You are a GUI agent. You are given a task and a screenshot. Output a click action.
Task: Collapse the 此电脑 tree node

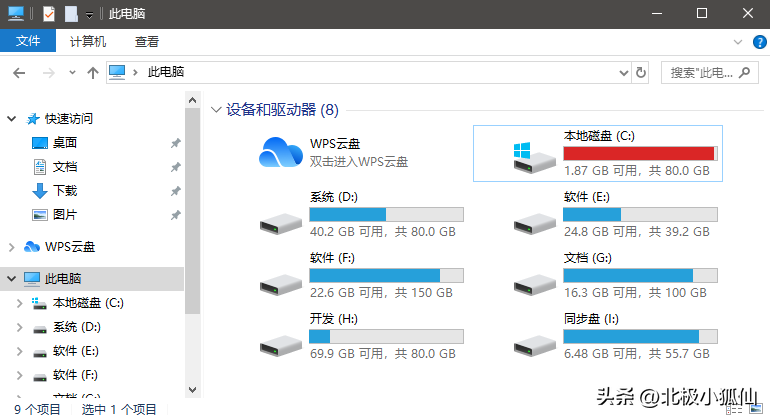coord(12,279)
